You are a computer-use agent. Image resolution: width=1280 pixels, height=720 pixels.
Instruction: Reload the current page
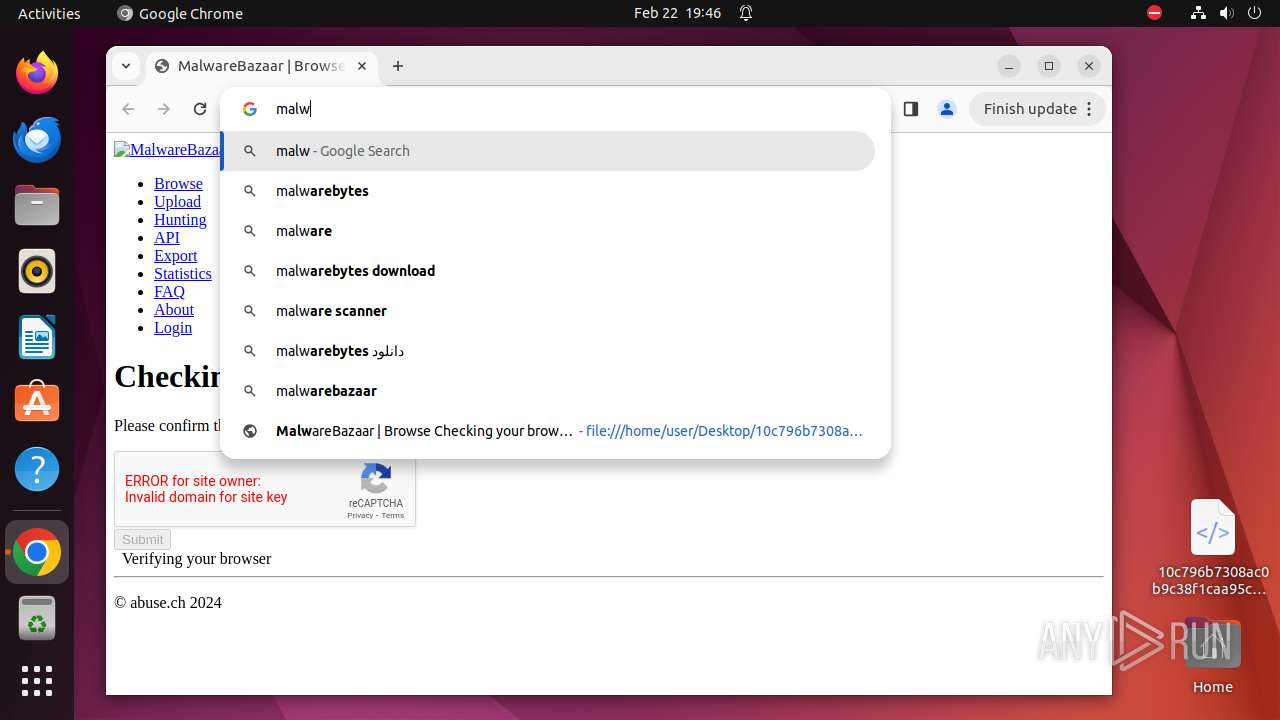point(200,109)
